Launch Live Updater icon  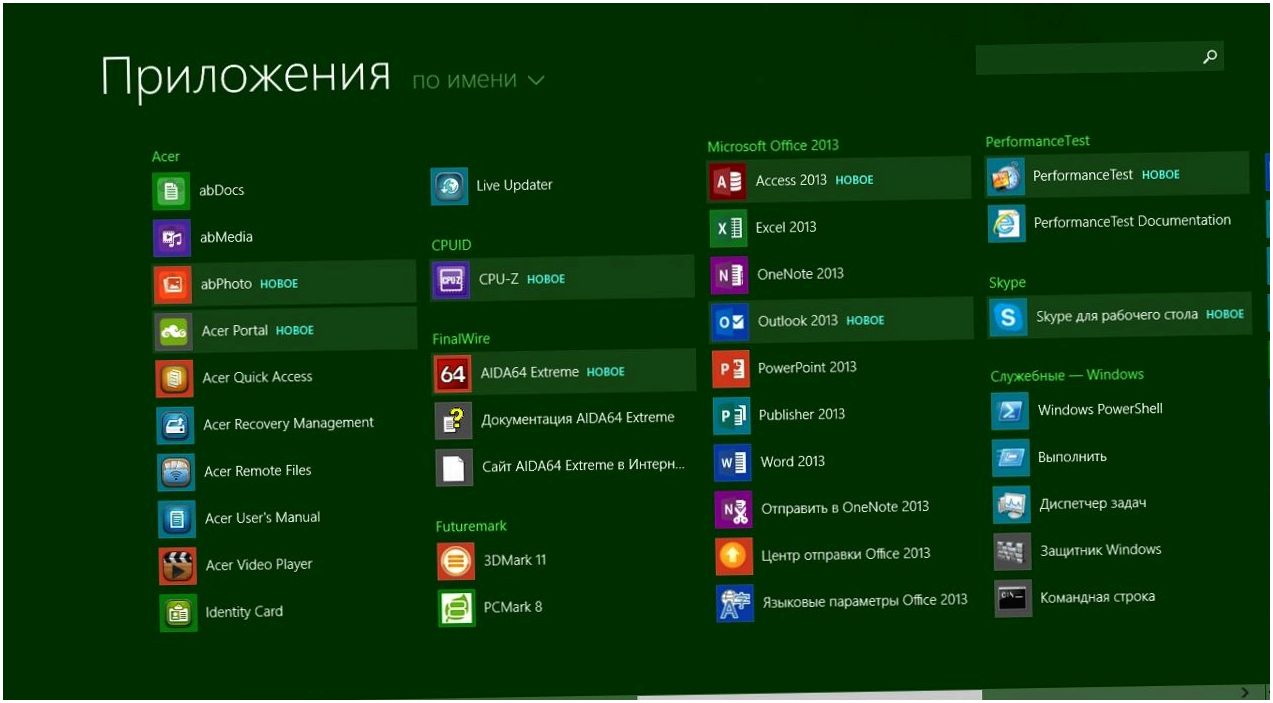click(x=449, y=186)
